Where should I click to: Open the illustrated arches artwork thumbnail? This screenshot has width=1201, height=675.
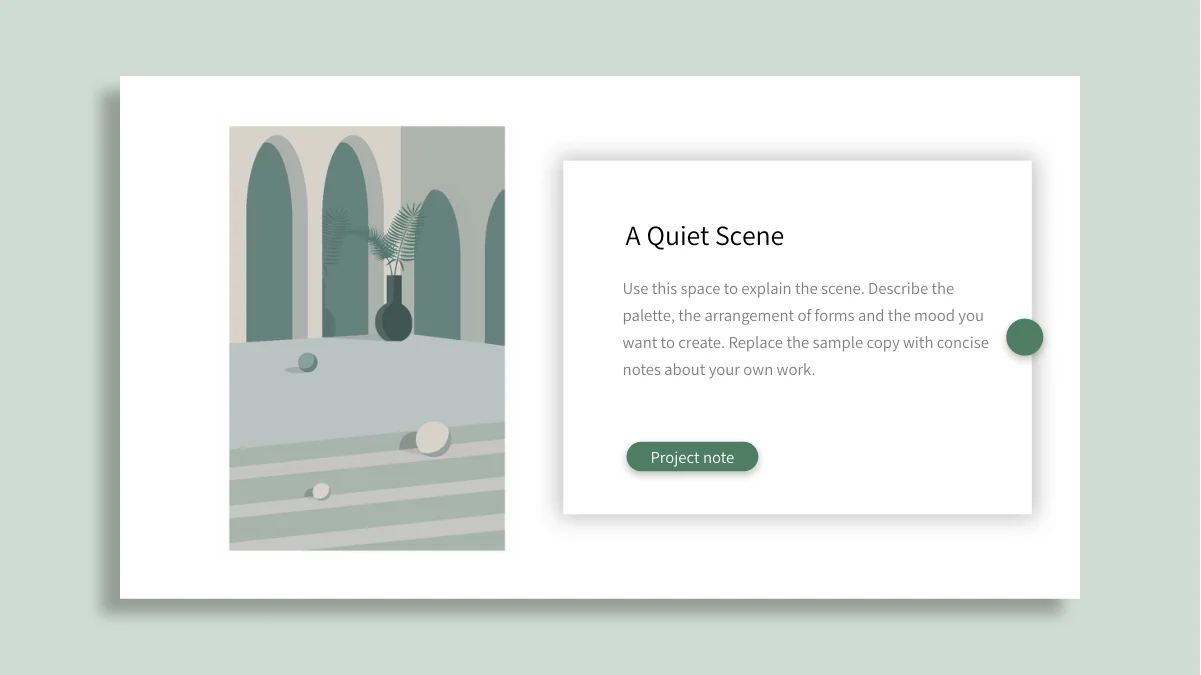367,338
